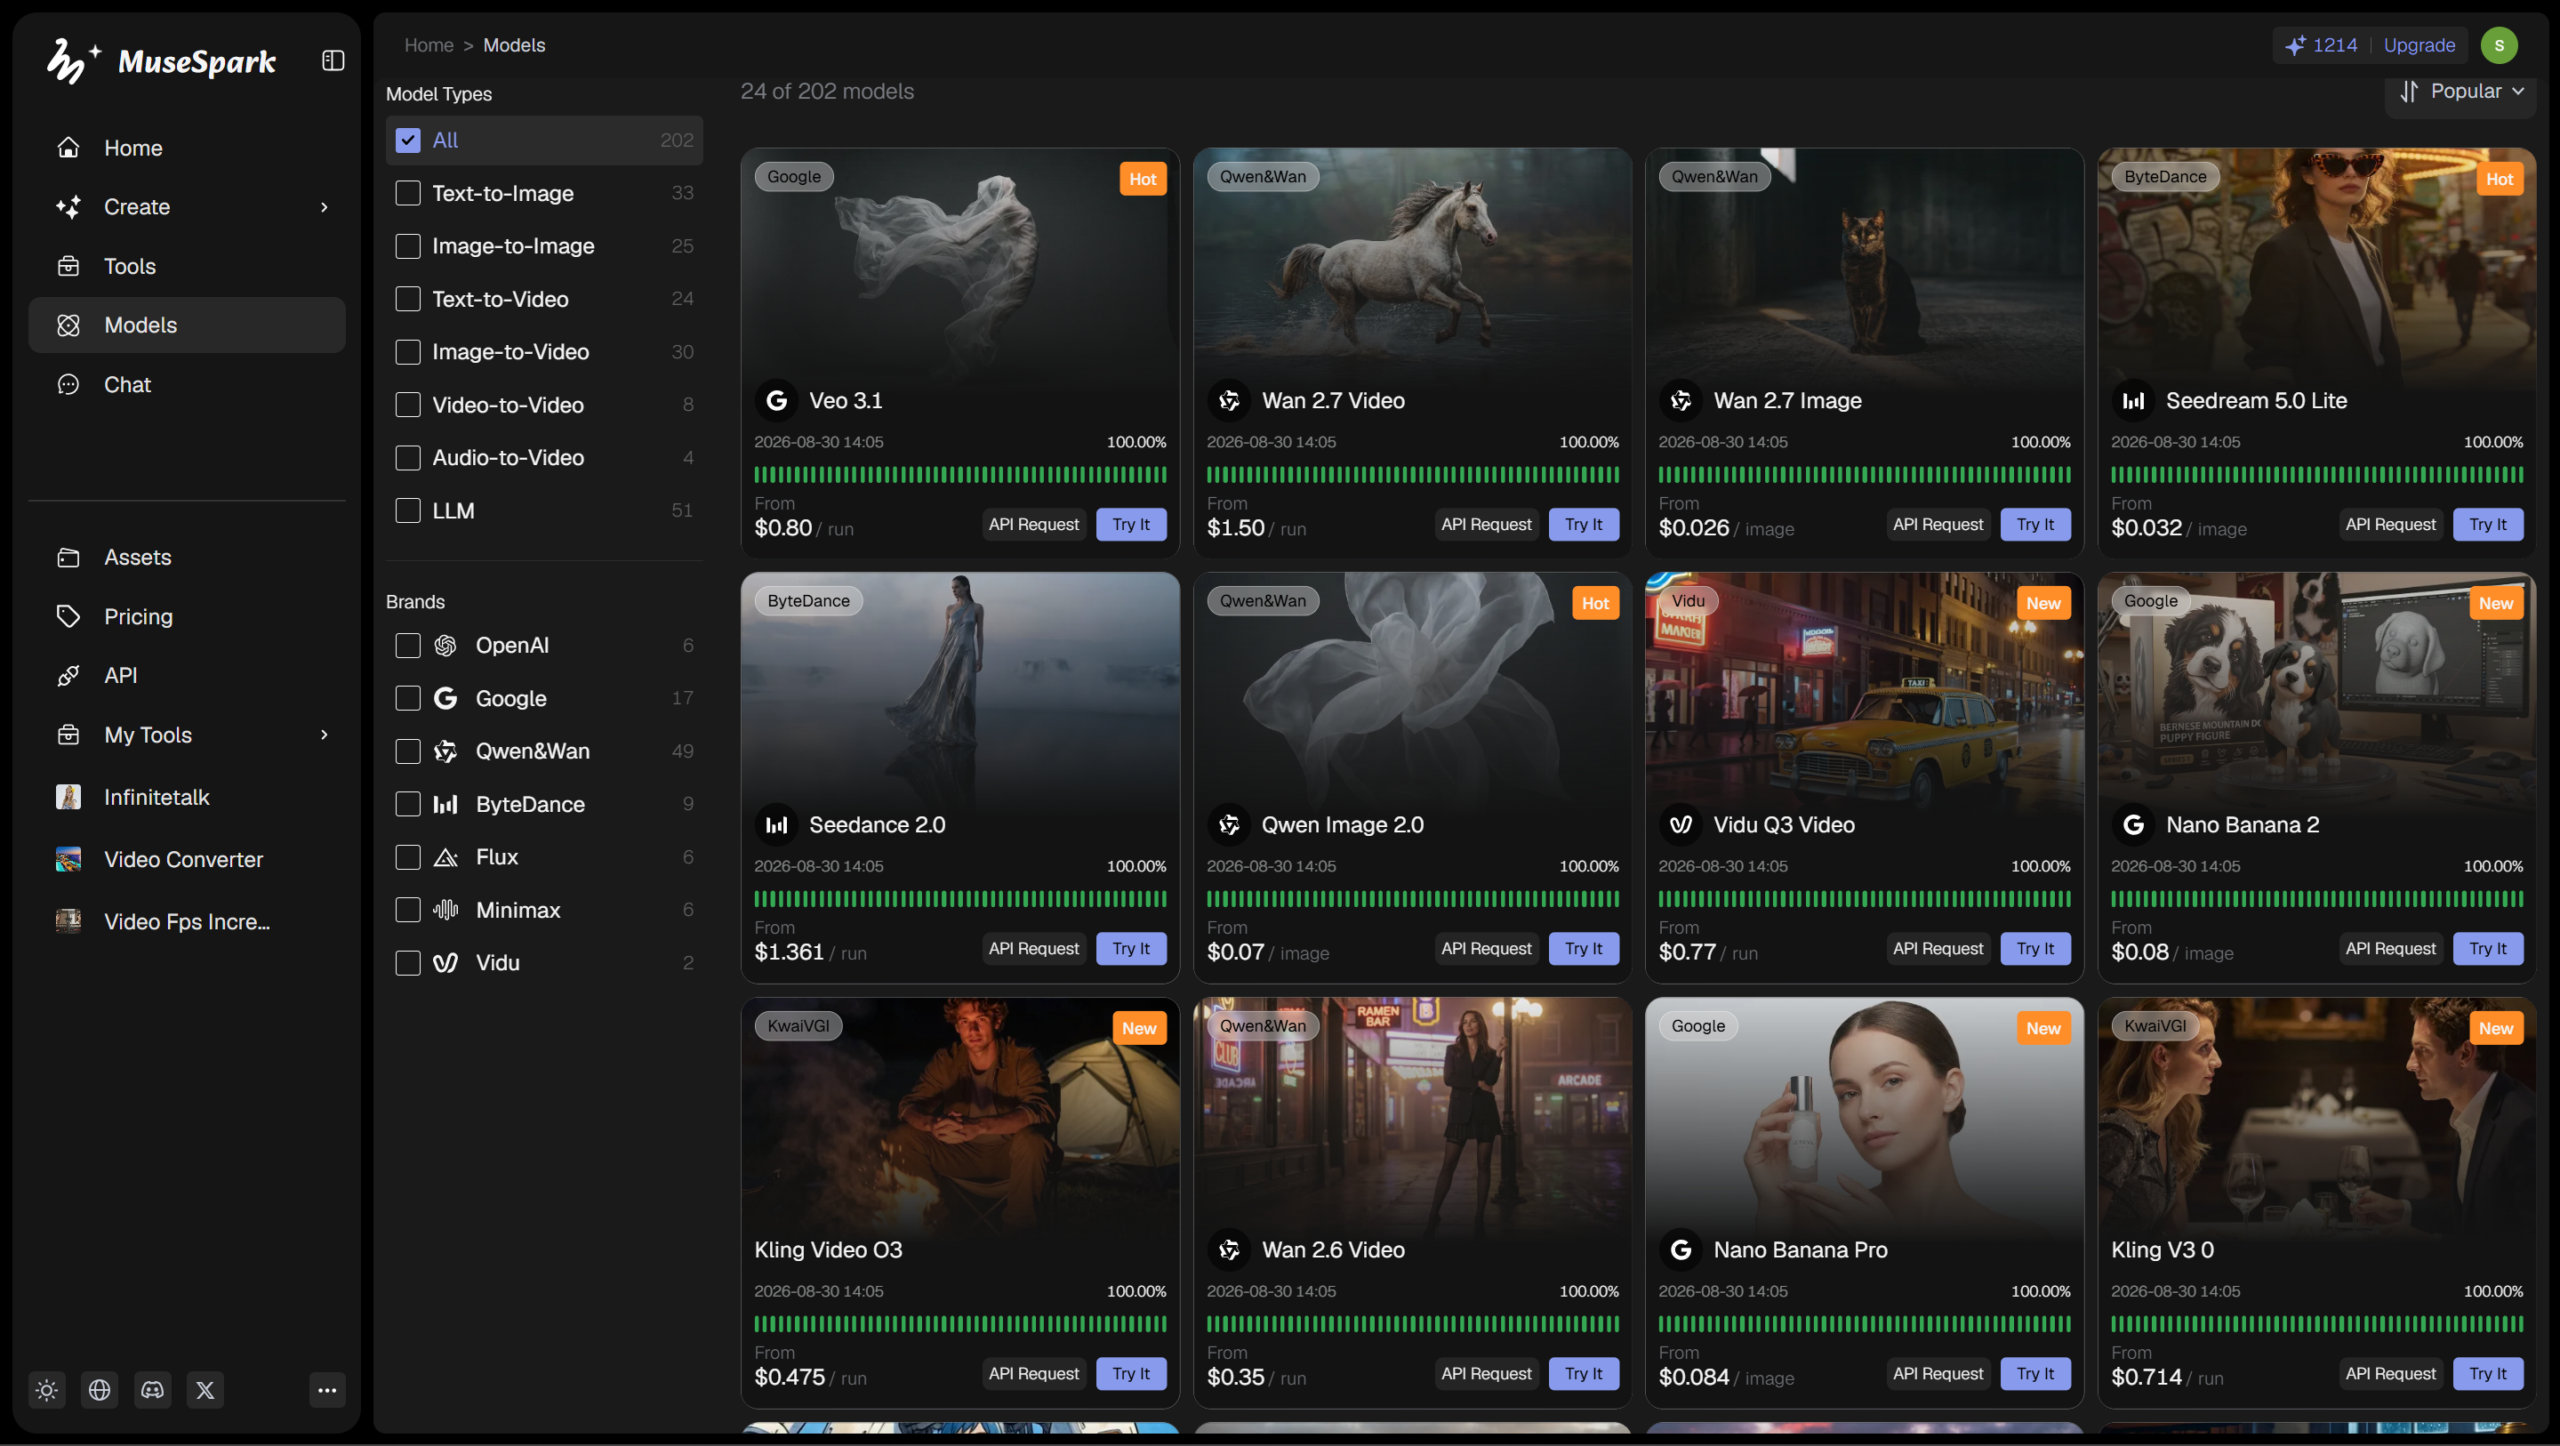The width and height of the screenshot is (2560, 1446).
Task: Click Try It on Veo 3.1
Action: tap(1131, 524)
